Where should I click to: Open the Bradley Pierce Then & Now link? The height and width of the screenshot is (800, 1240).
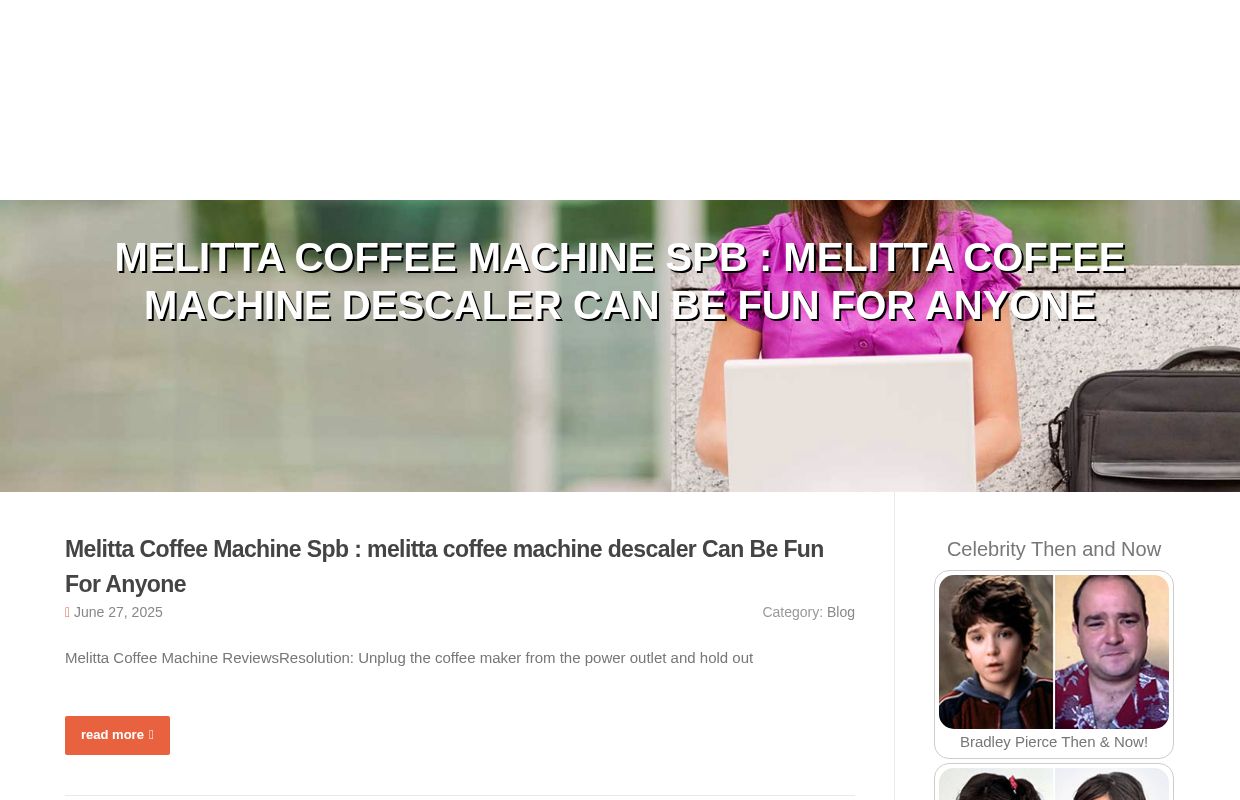[x=1054, y=741]
